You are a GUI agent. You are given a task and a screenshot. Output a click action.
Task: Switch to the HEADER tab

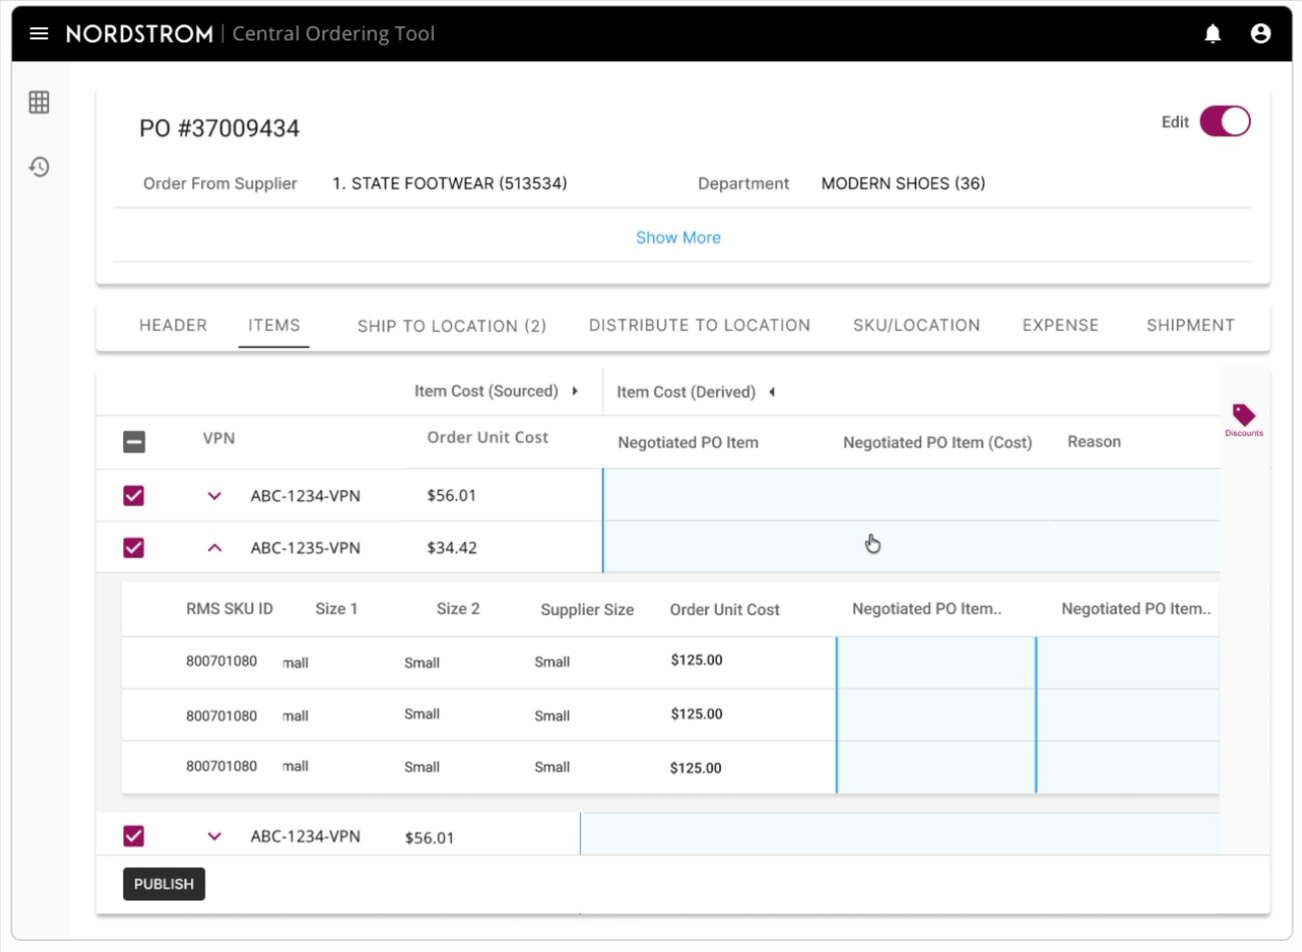point(173,325)
